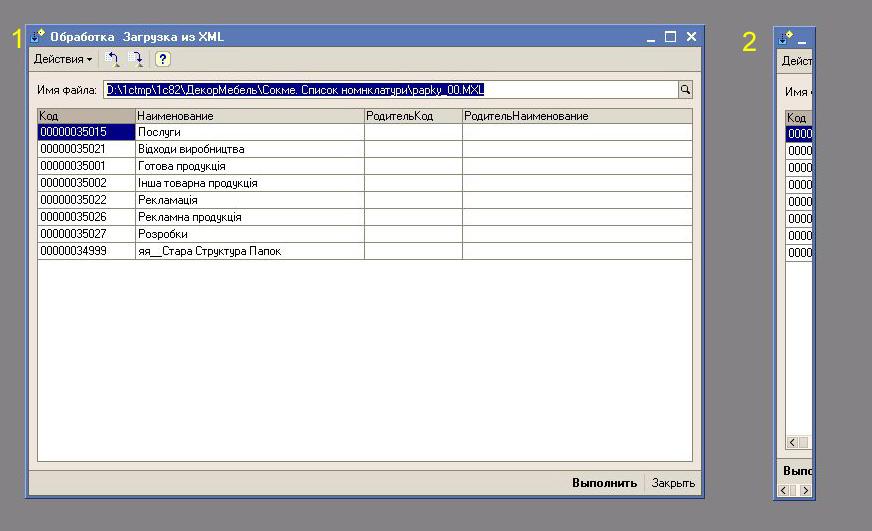Image resolution: width=872 pixels, height=531 pixels.
Task: Click the Код column header in window 1
Action: (86, 116)
